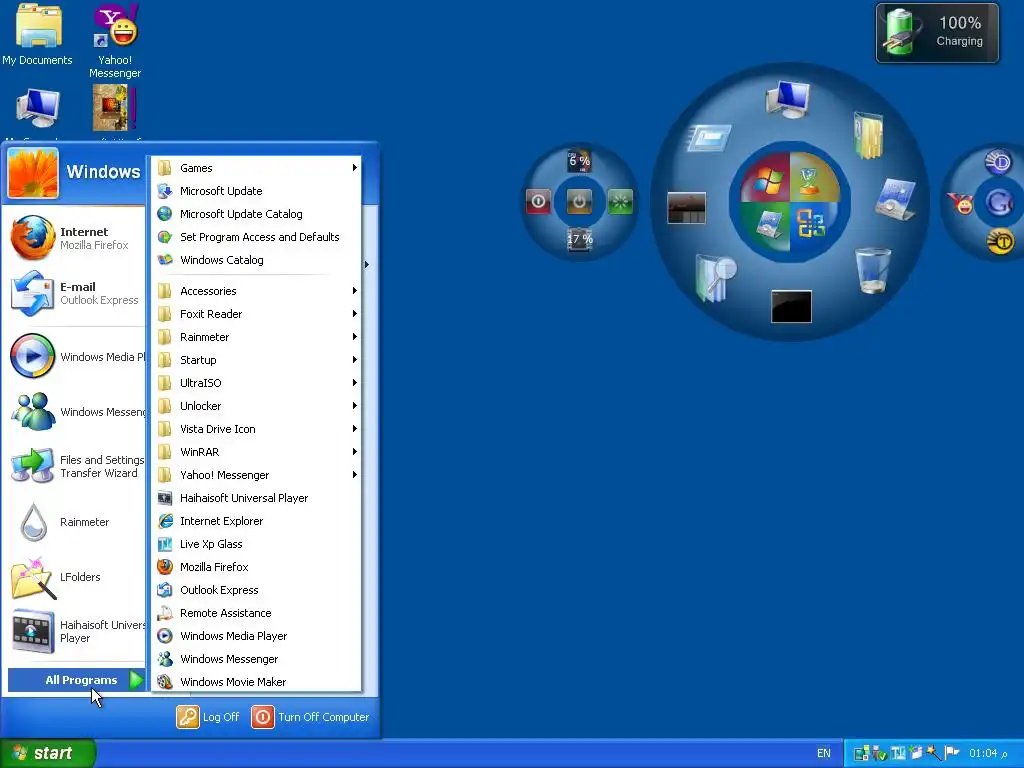Select Set Program Access and Defaults
This screenshot has width=1024, height=768.
pos(257,237)
